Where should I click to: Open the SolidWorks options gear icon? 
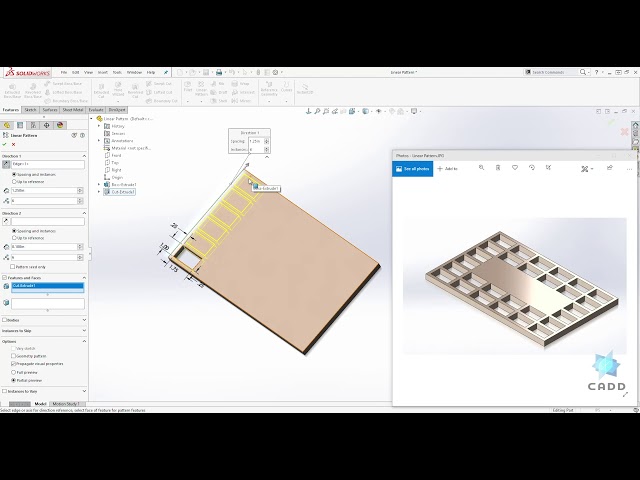pos(276,72)
